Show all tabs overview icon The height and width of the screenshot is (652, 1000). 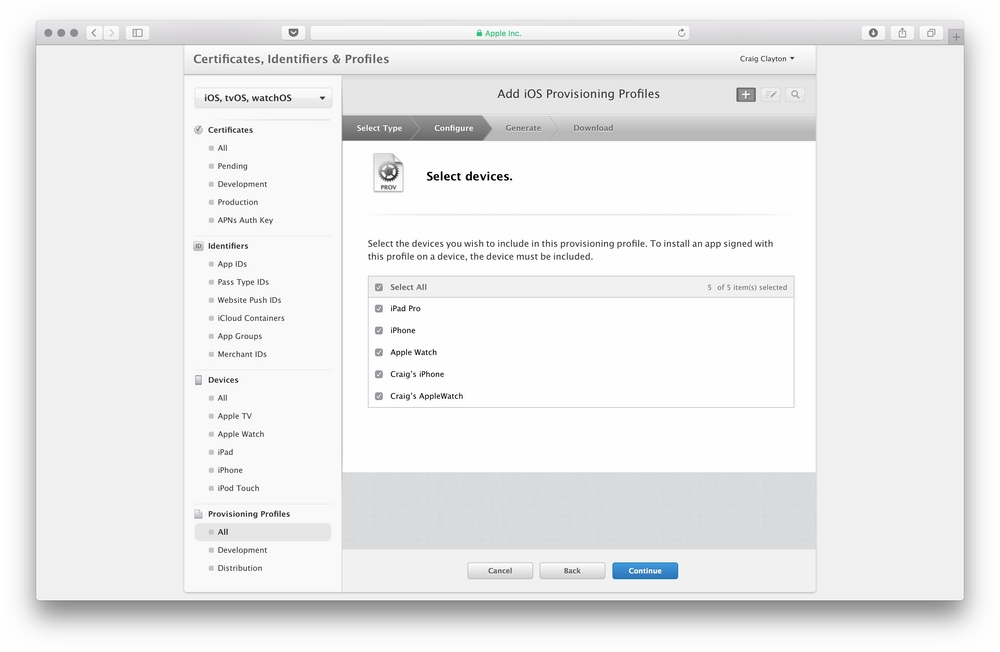[931, 33]
